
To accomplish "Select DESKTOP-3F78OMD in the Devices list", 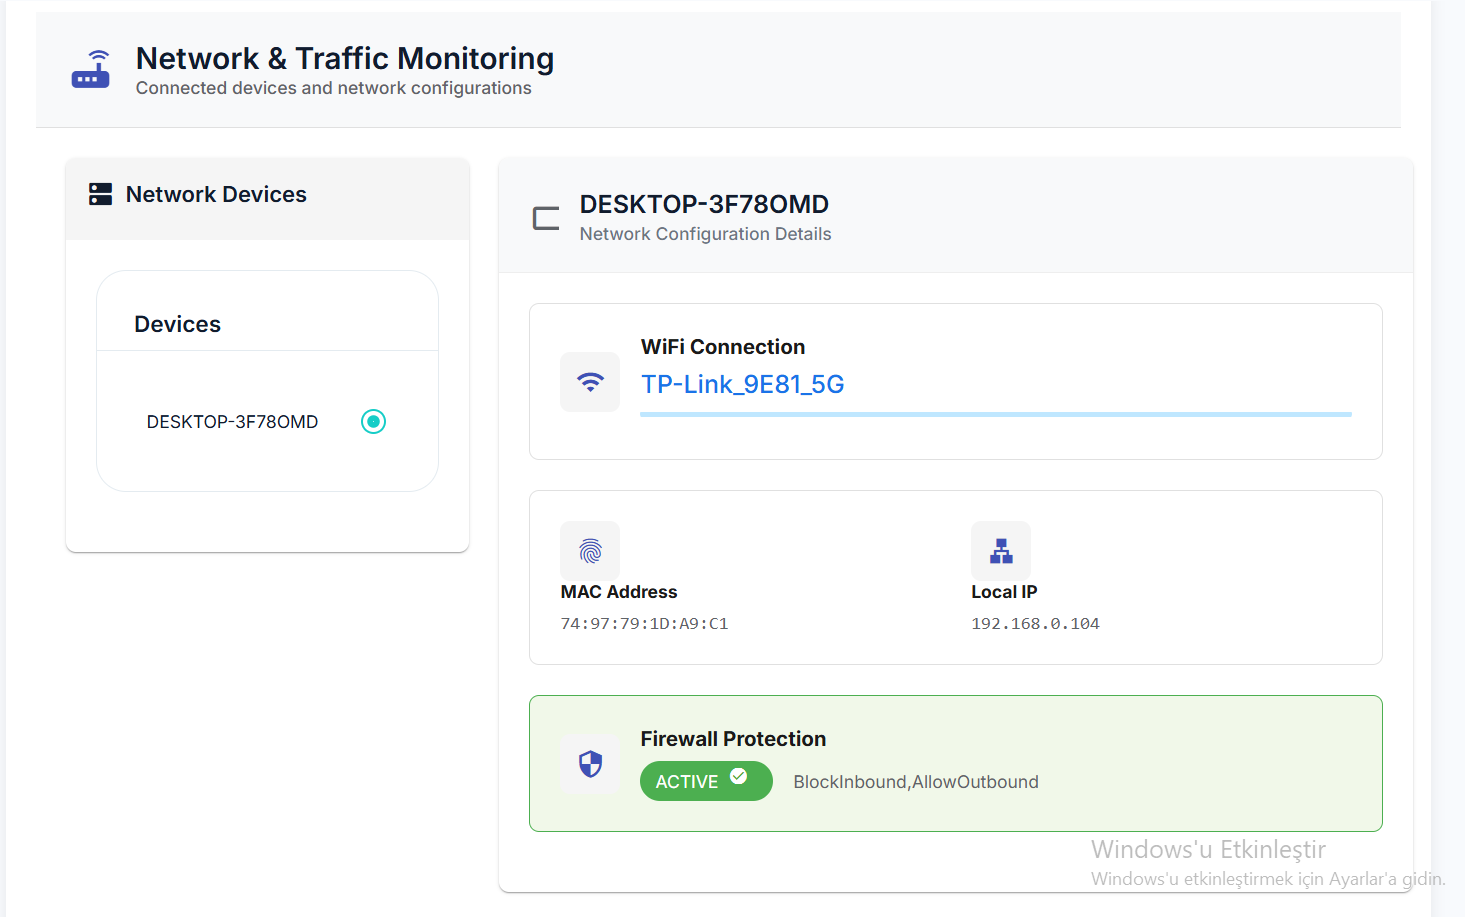I will point(232,421).
